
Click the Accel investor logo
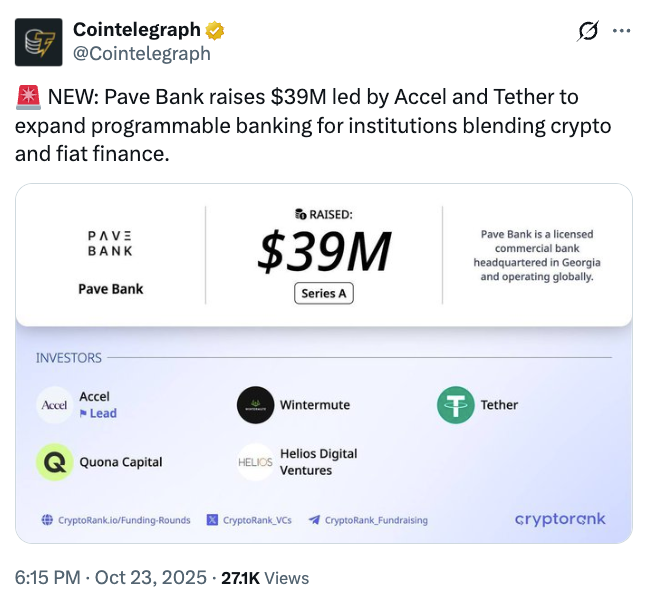[x=54, y=405]
